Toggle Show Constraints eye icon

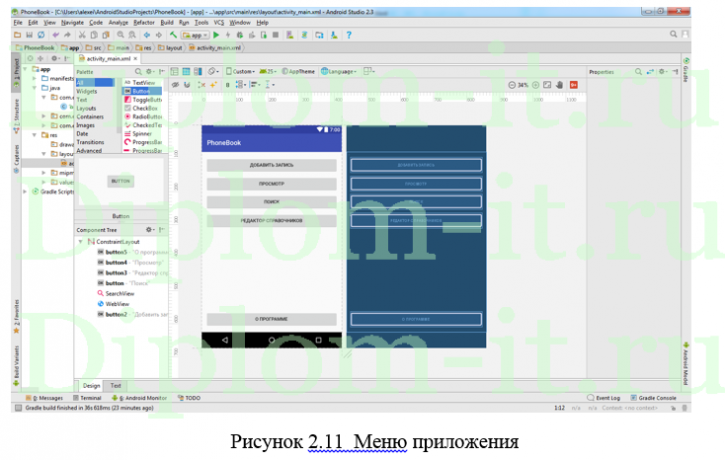pos(175,85)
